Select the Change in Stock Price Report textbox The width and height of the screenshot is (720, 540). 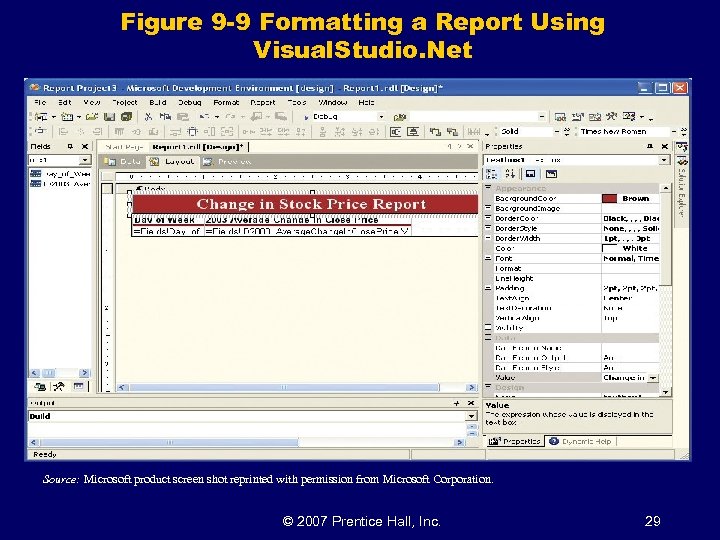[305, 204]
